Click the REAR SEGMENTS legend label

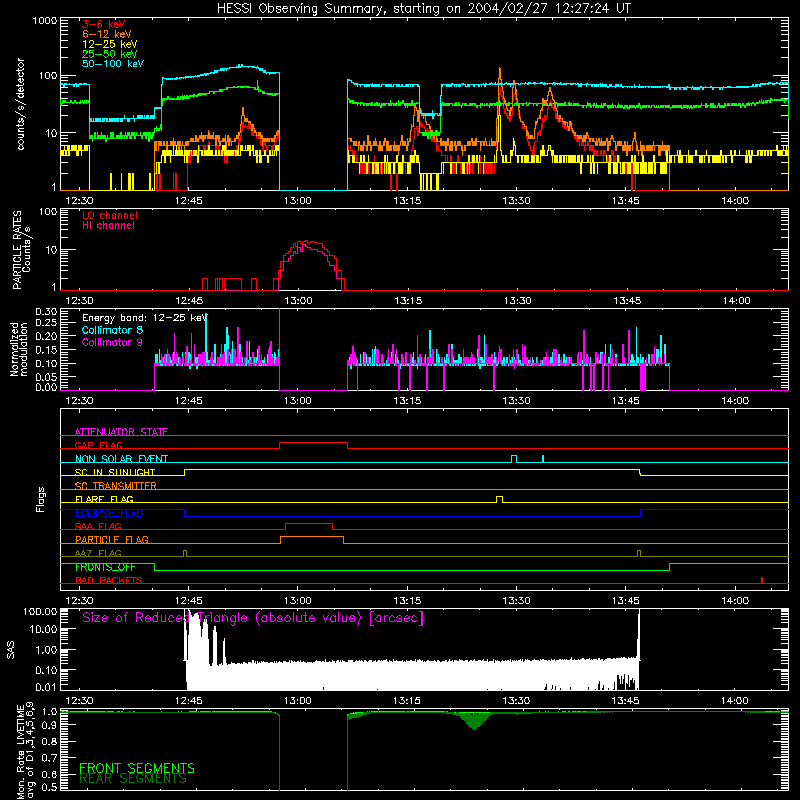(133, 779)
